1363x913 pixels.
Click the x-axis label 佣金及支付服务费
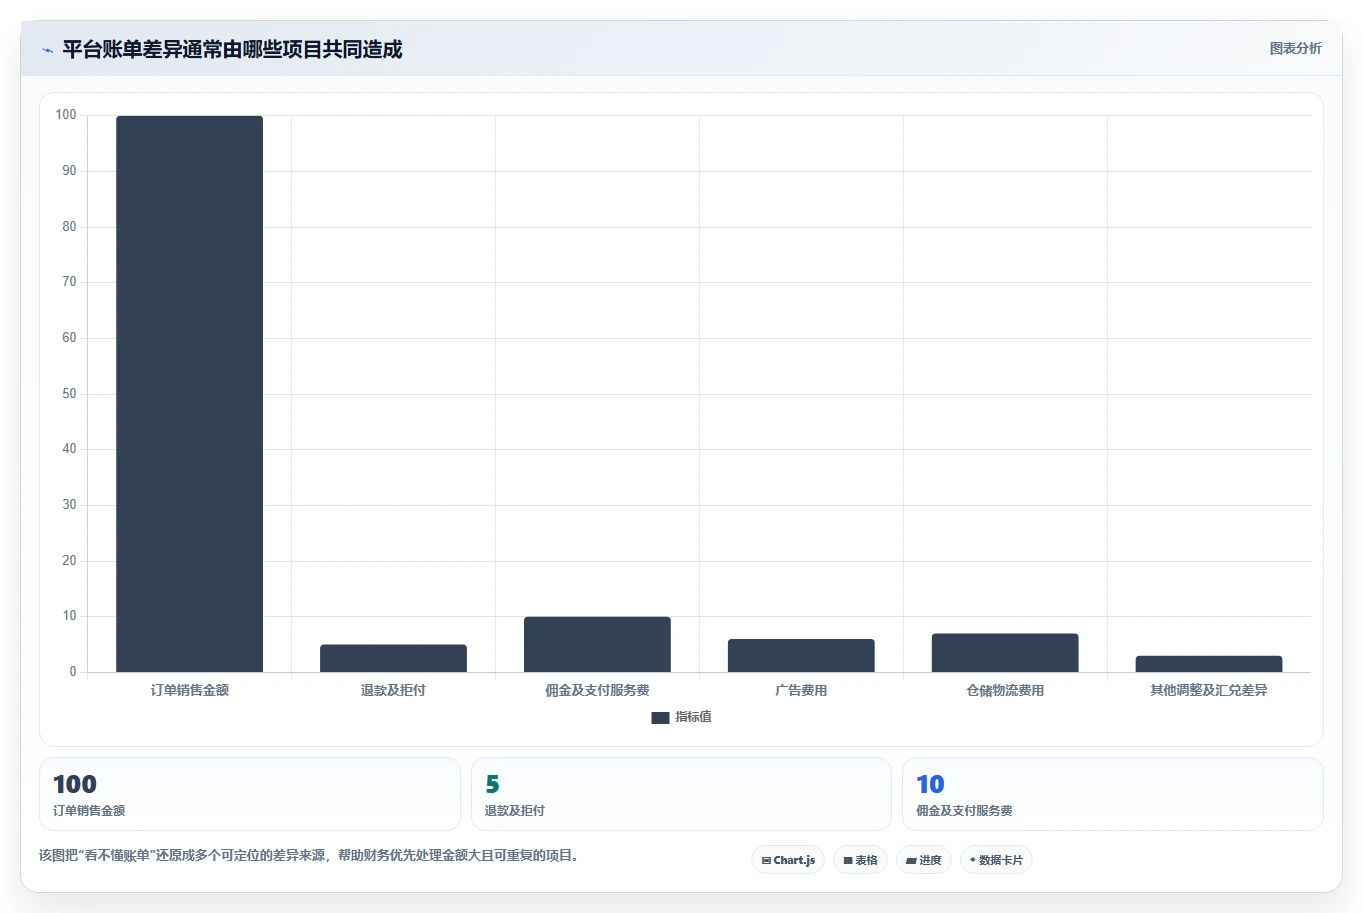(x=597, y=690)
